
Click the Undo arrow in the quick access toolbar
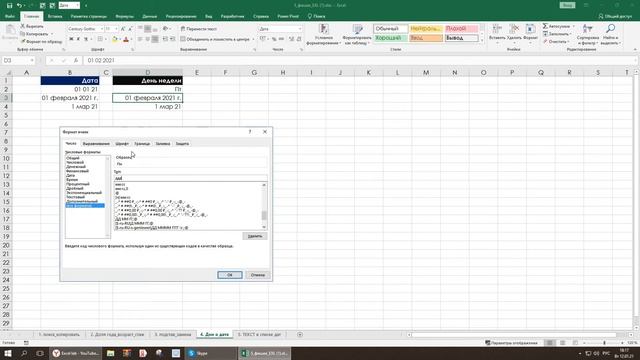[19, 5]
